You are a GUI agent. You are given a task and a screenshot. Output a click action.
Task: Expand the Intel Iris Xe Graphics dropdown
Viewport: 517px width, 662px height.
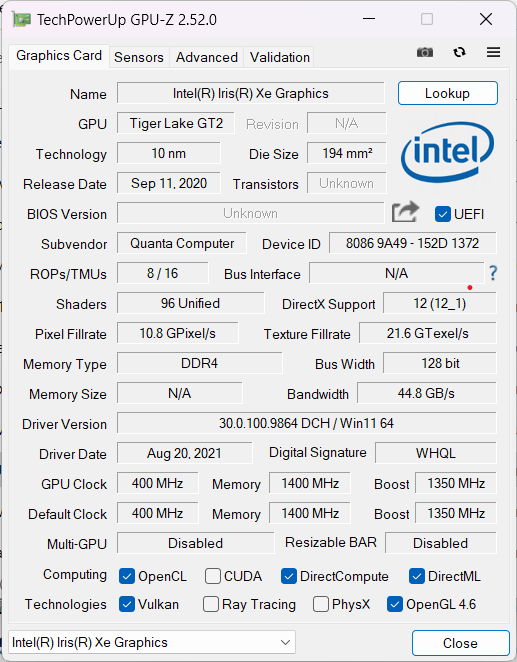[x=152, y=643]
